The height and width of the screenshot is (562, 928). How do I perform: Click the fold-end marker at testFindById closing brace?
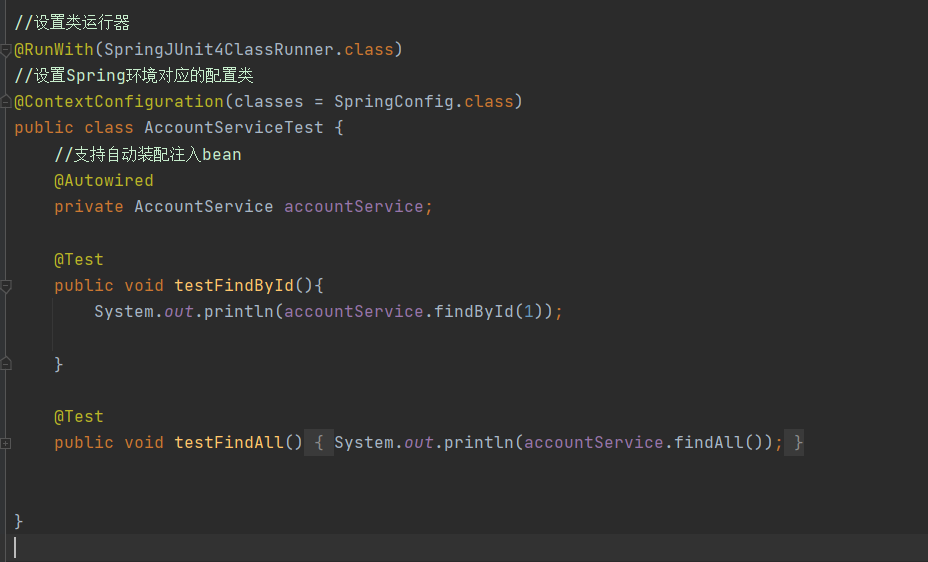click(5, 364)
